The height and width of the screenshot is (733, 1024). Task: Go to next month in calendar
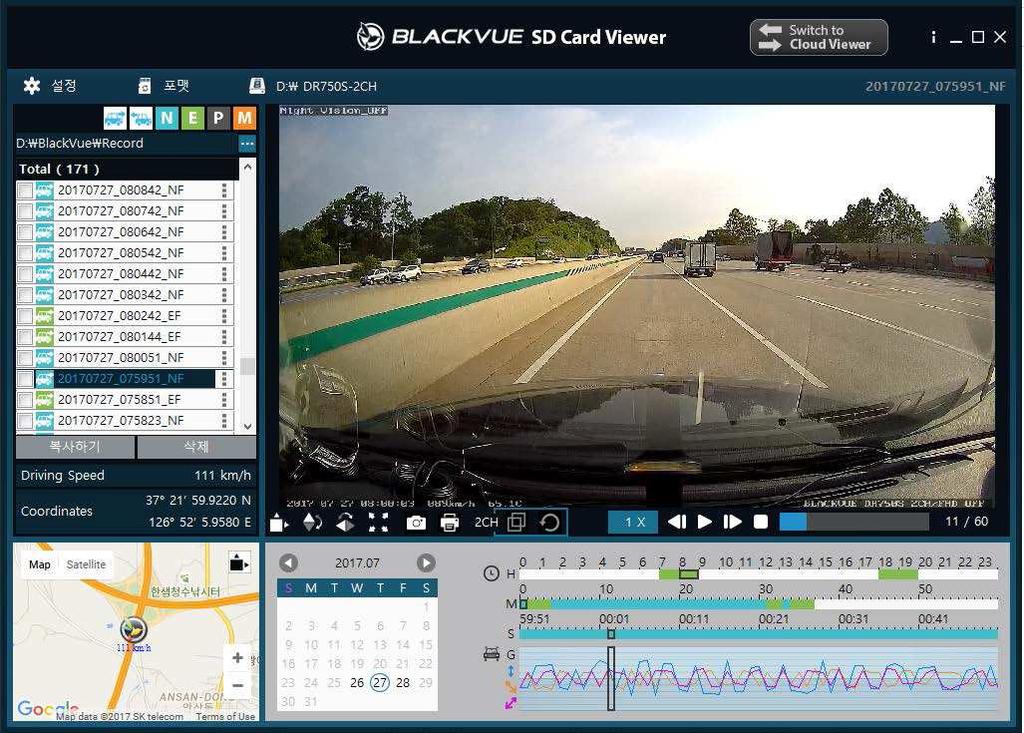coord(426,562)
